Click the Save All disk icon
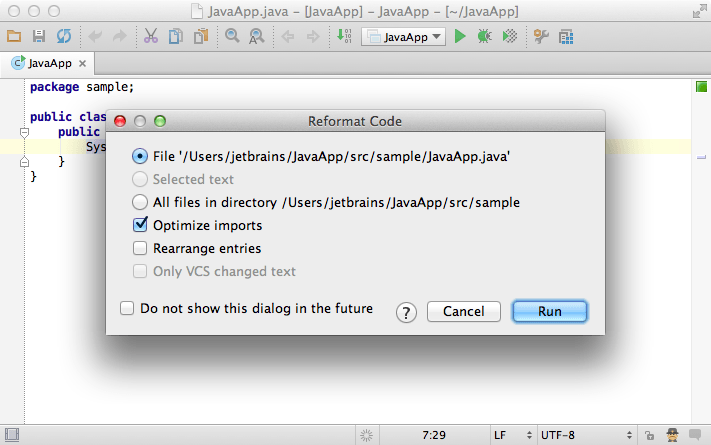The width and height of the screenshot is (711, 445). coord(39,36)
